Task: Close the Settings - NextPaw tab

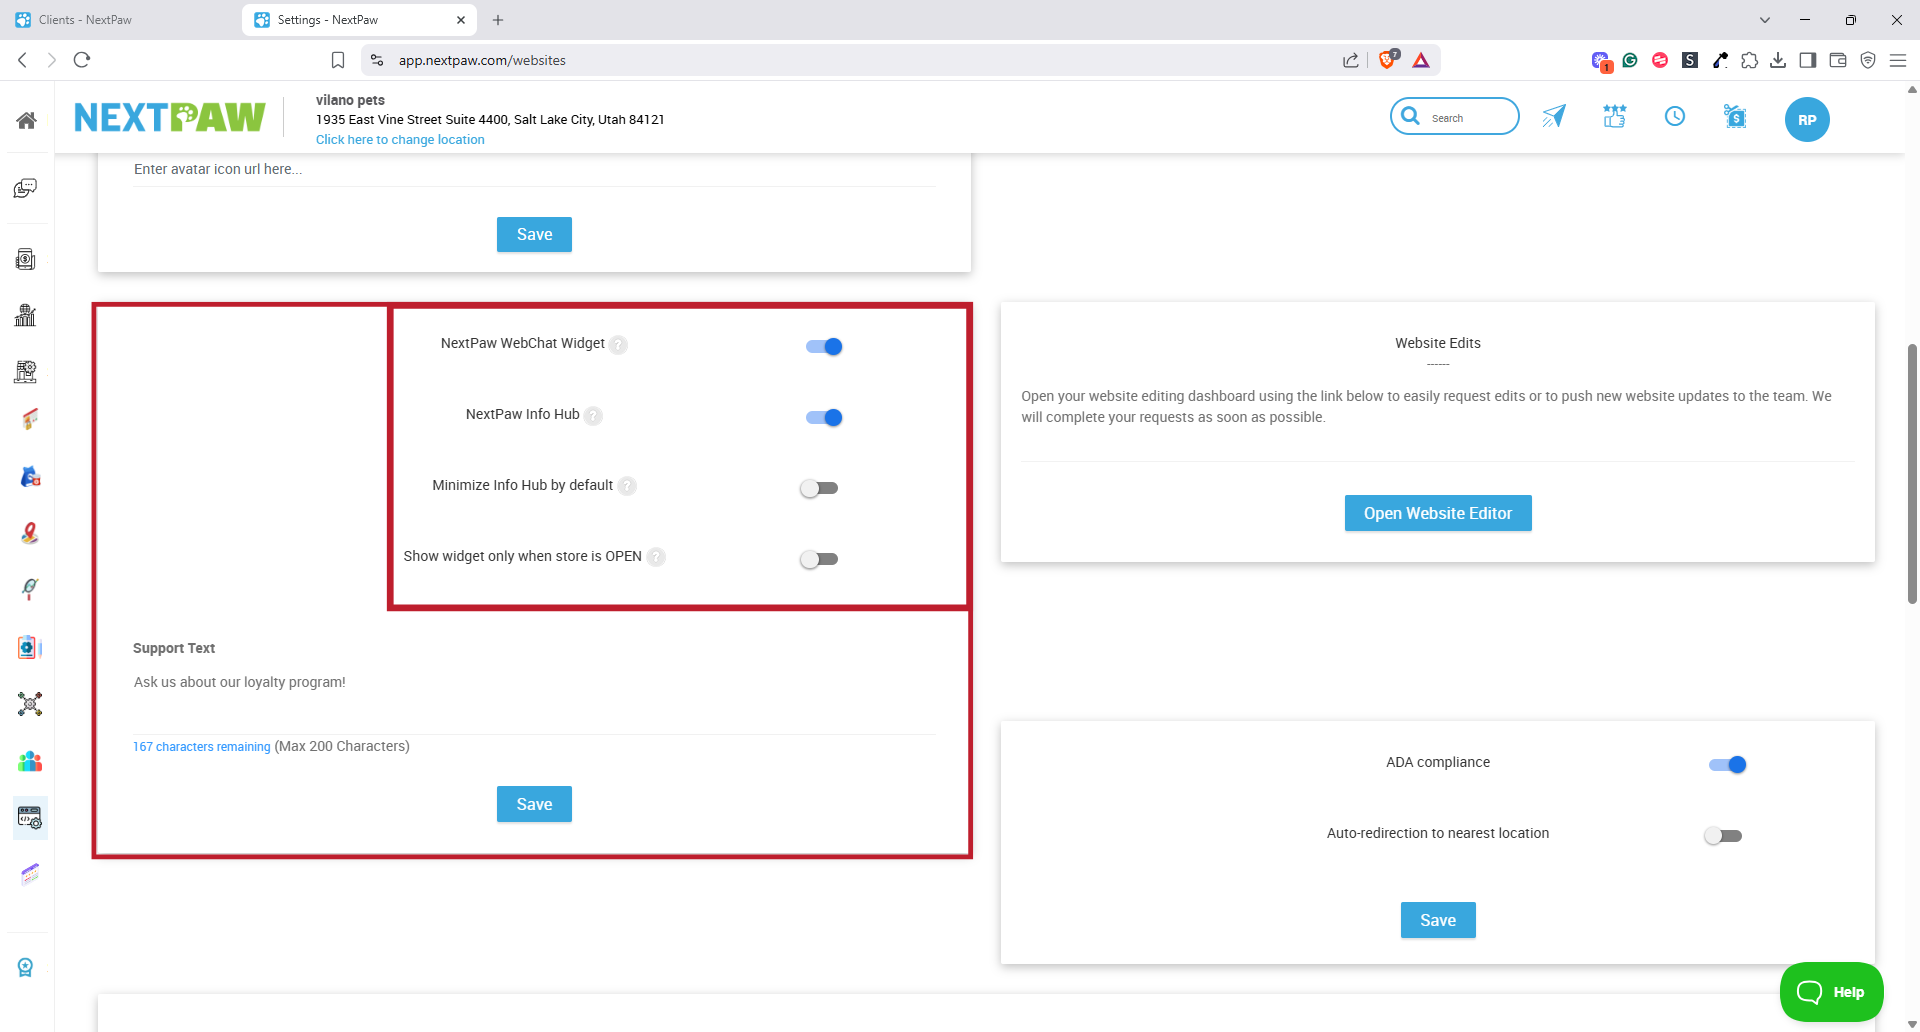Action: pos(461,20)
